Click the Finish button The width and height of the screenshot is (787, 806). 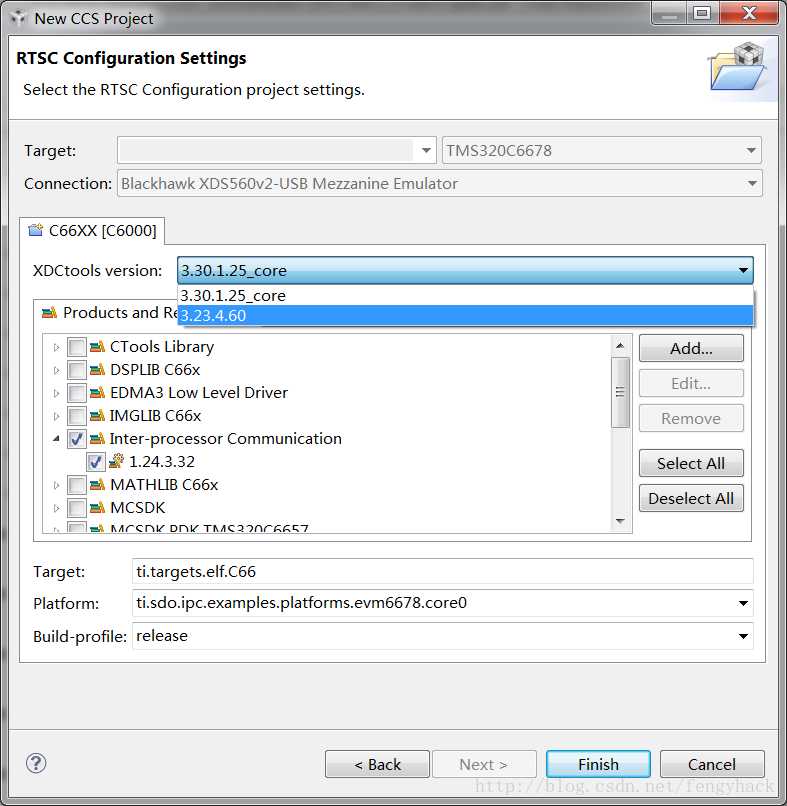click(x=598, y=764)
